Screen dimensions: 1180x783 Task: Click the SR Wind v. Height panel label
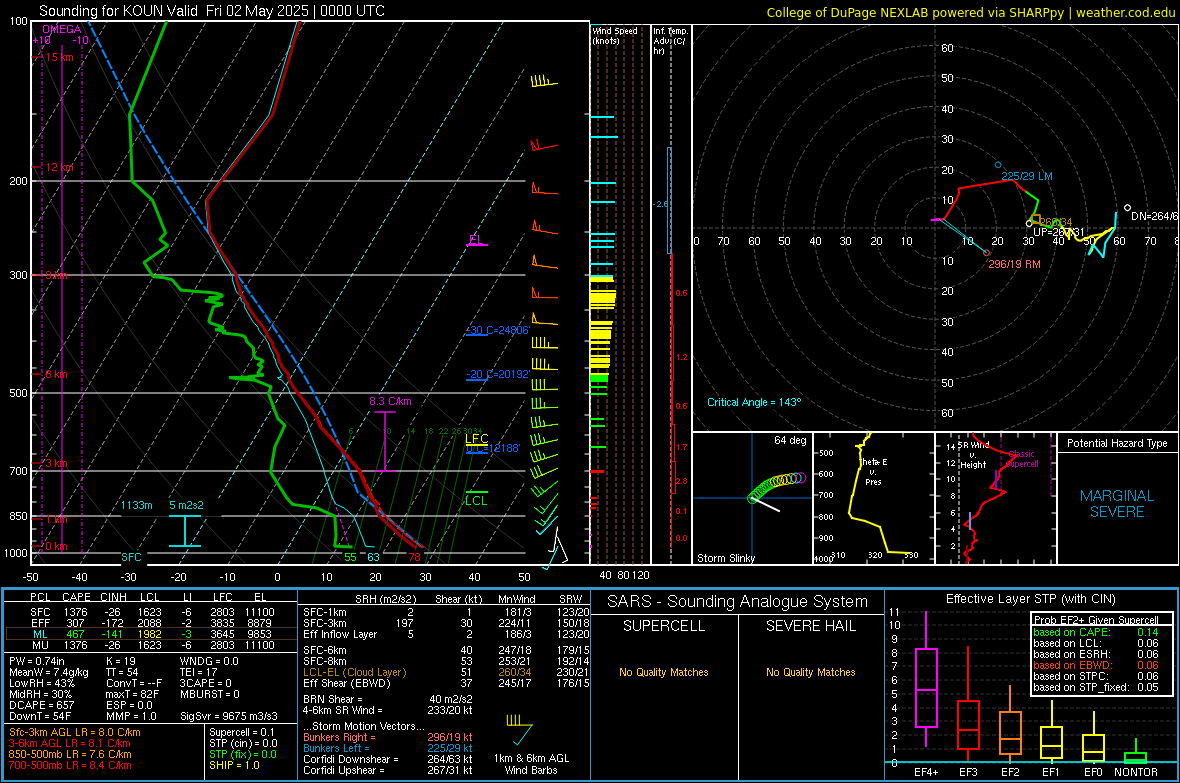click(973, 455)
